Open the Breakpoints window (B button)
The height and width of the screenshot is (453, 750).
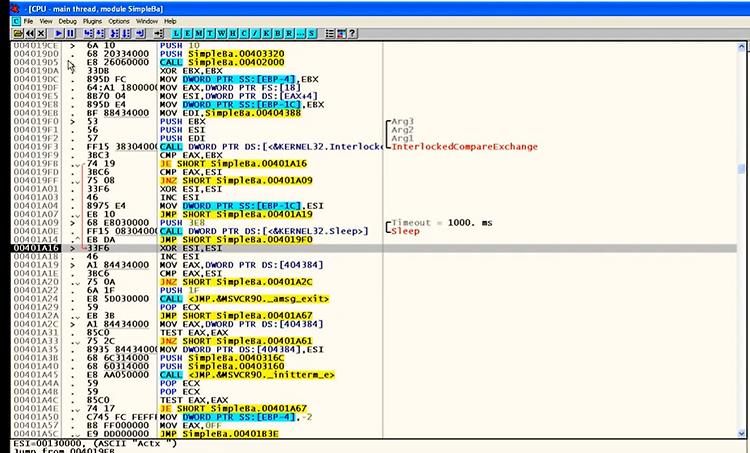pos(278,33)
